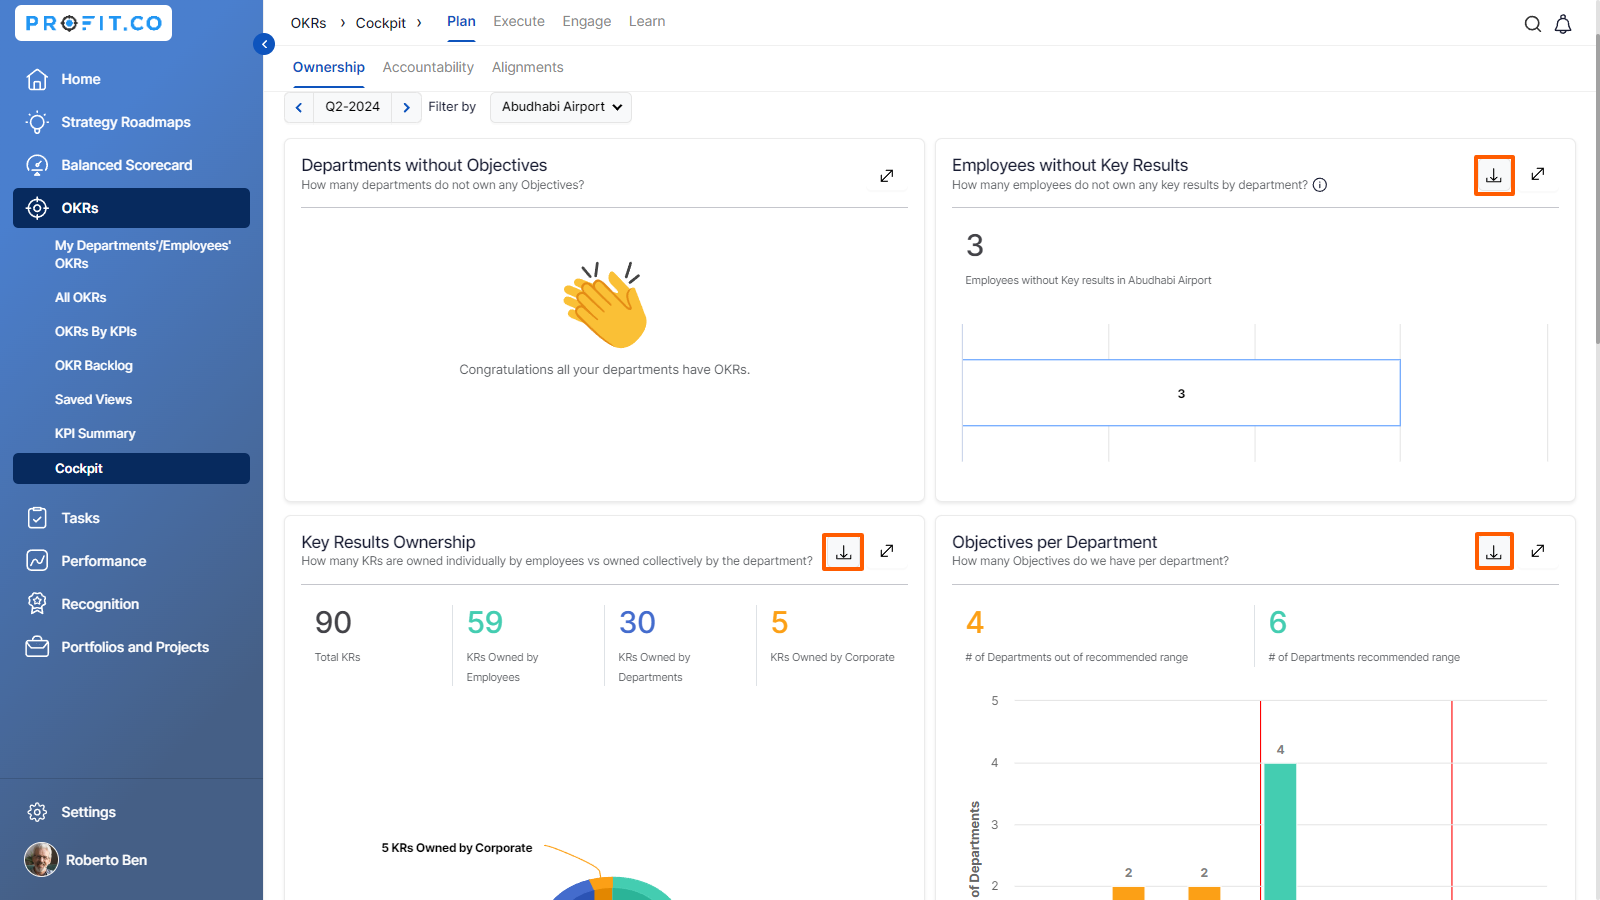Expand the Key Results Ownership widget
Viewport: 1600px width, 900px height.
tap(886, 551)
